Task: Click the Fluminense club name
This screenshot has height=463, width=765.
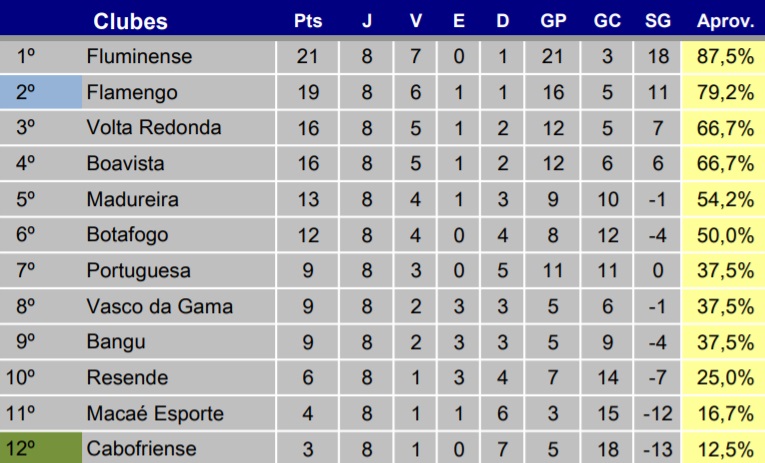Action: (x=138, y=57)
